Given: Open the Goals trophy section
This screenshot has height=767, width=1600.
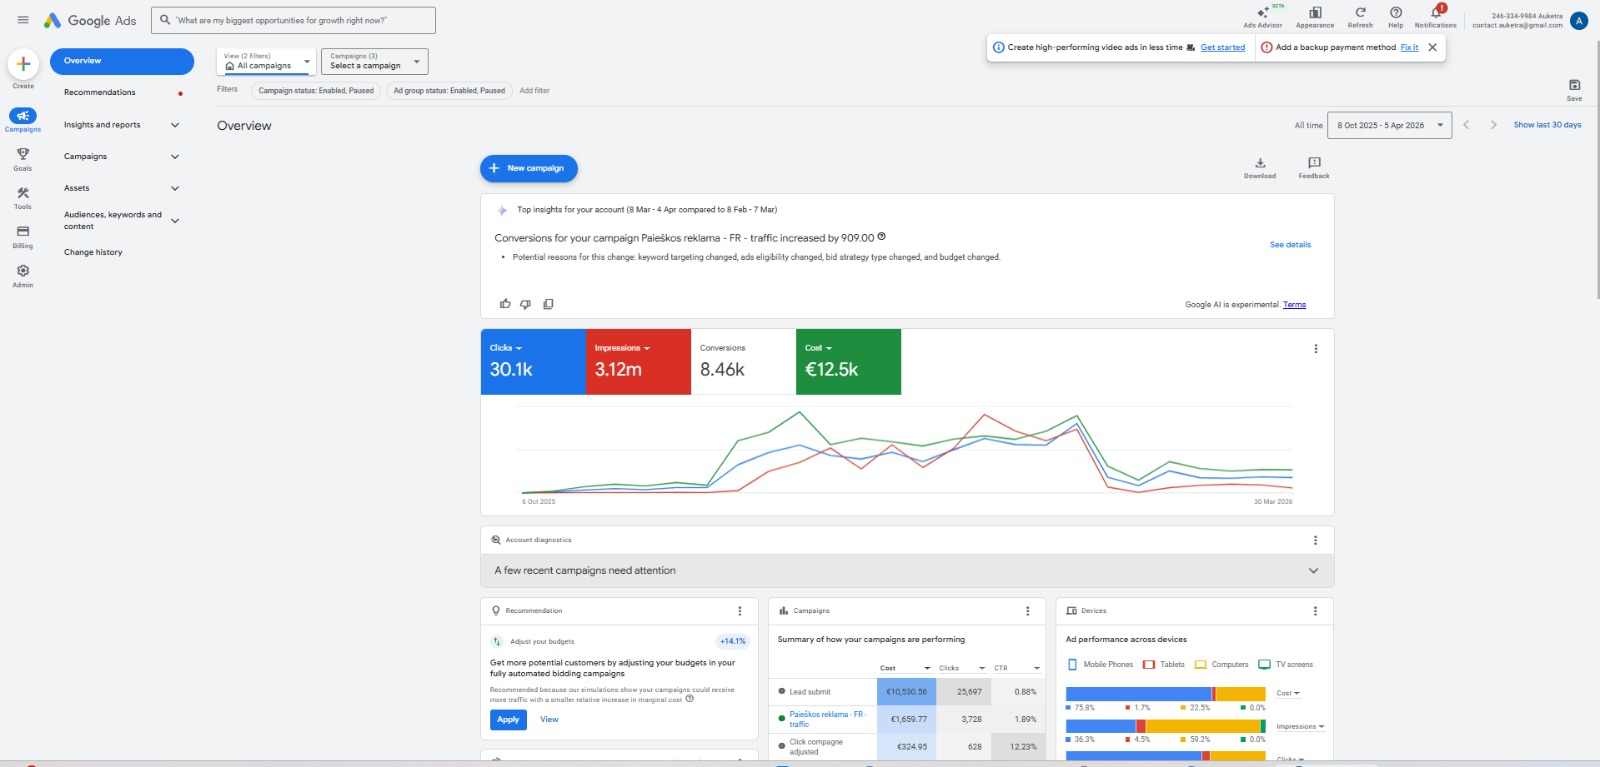Looking at the screenshot, I should 23,159.
